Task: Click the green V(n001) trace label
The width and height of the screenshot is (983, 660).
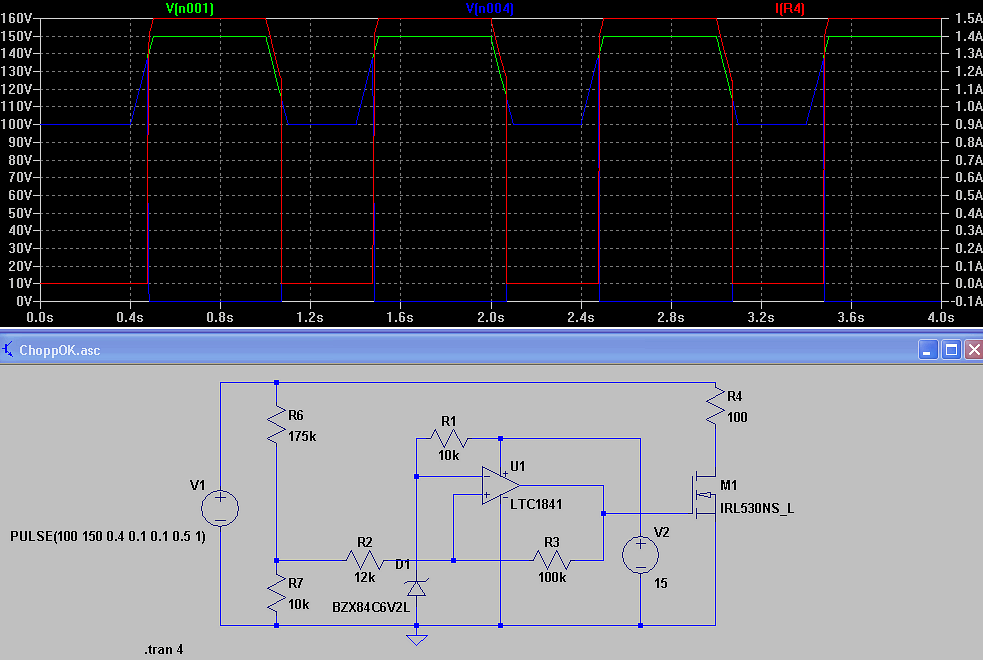Action: coord(189,8)
